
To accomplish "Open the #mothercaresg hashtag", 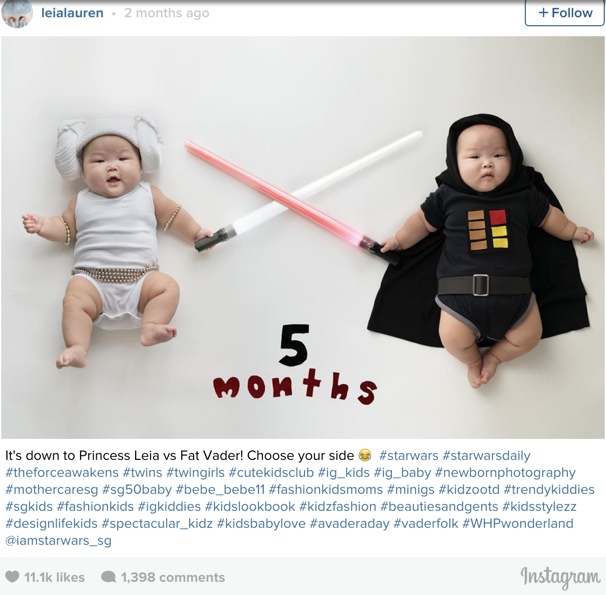I will pos(52,490).
